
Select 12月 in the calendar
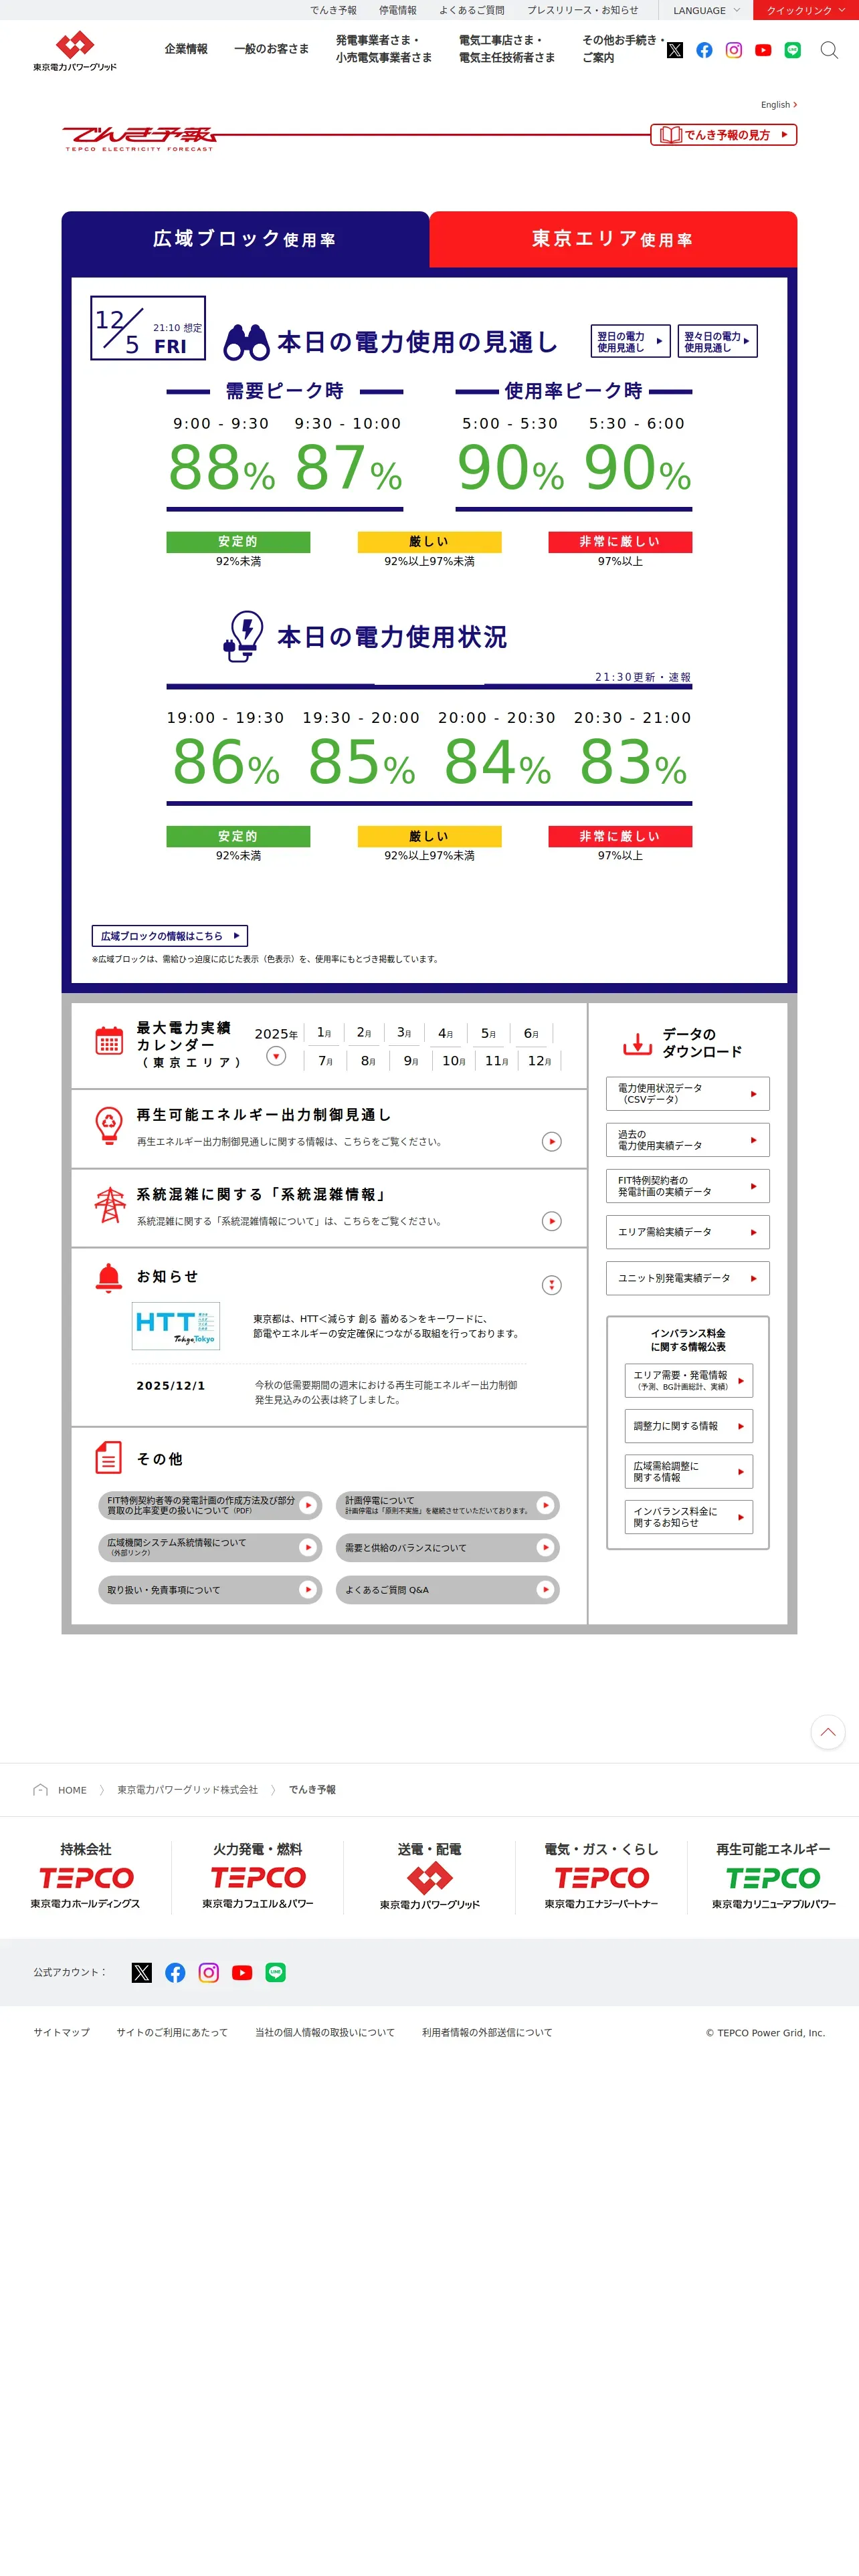[539, 1061]
